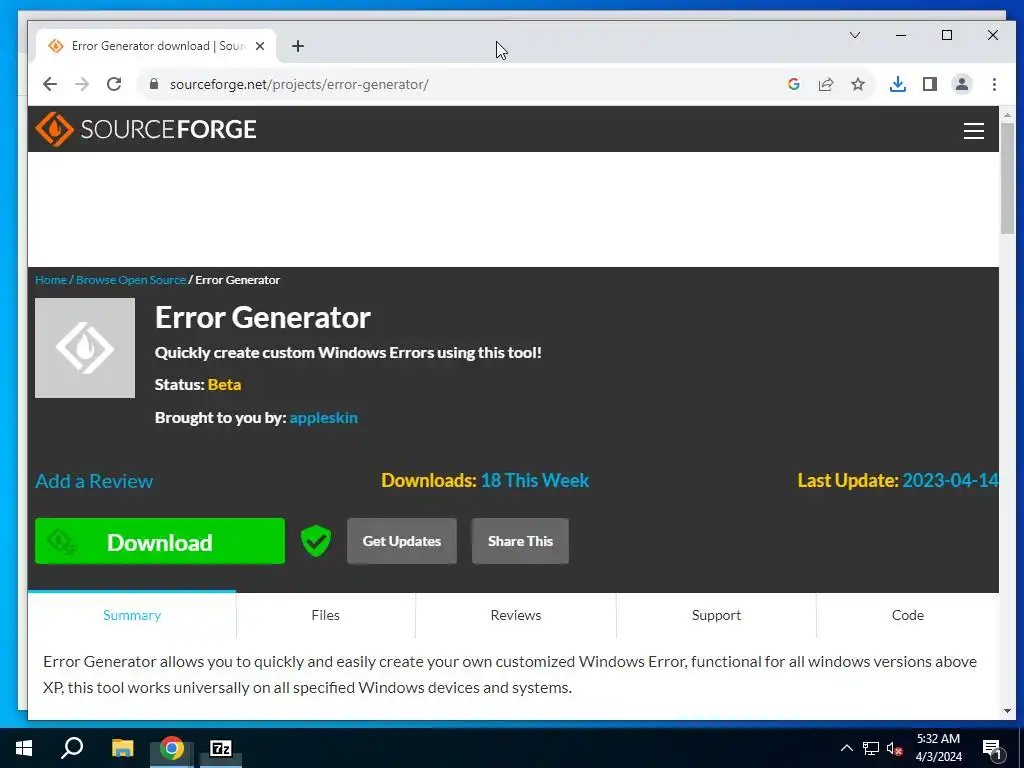The image size is (1024, 768).
Task: Show hidden system tray icons
Action: click(846, 748)
